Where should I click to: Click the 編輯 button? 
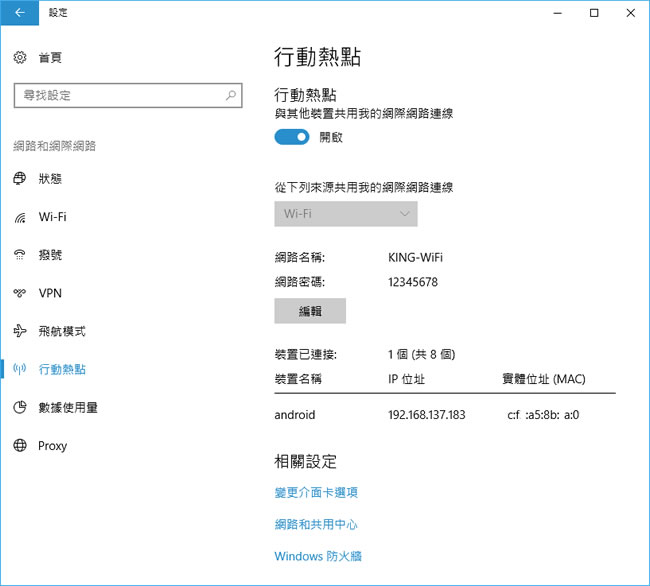(x=310, y=311)
